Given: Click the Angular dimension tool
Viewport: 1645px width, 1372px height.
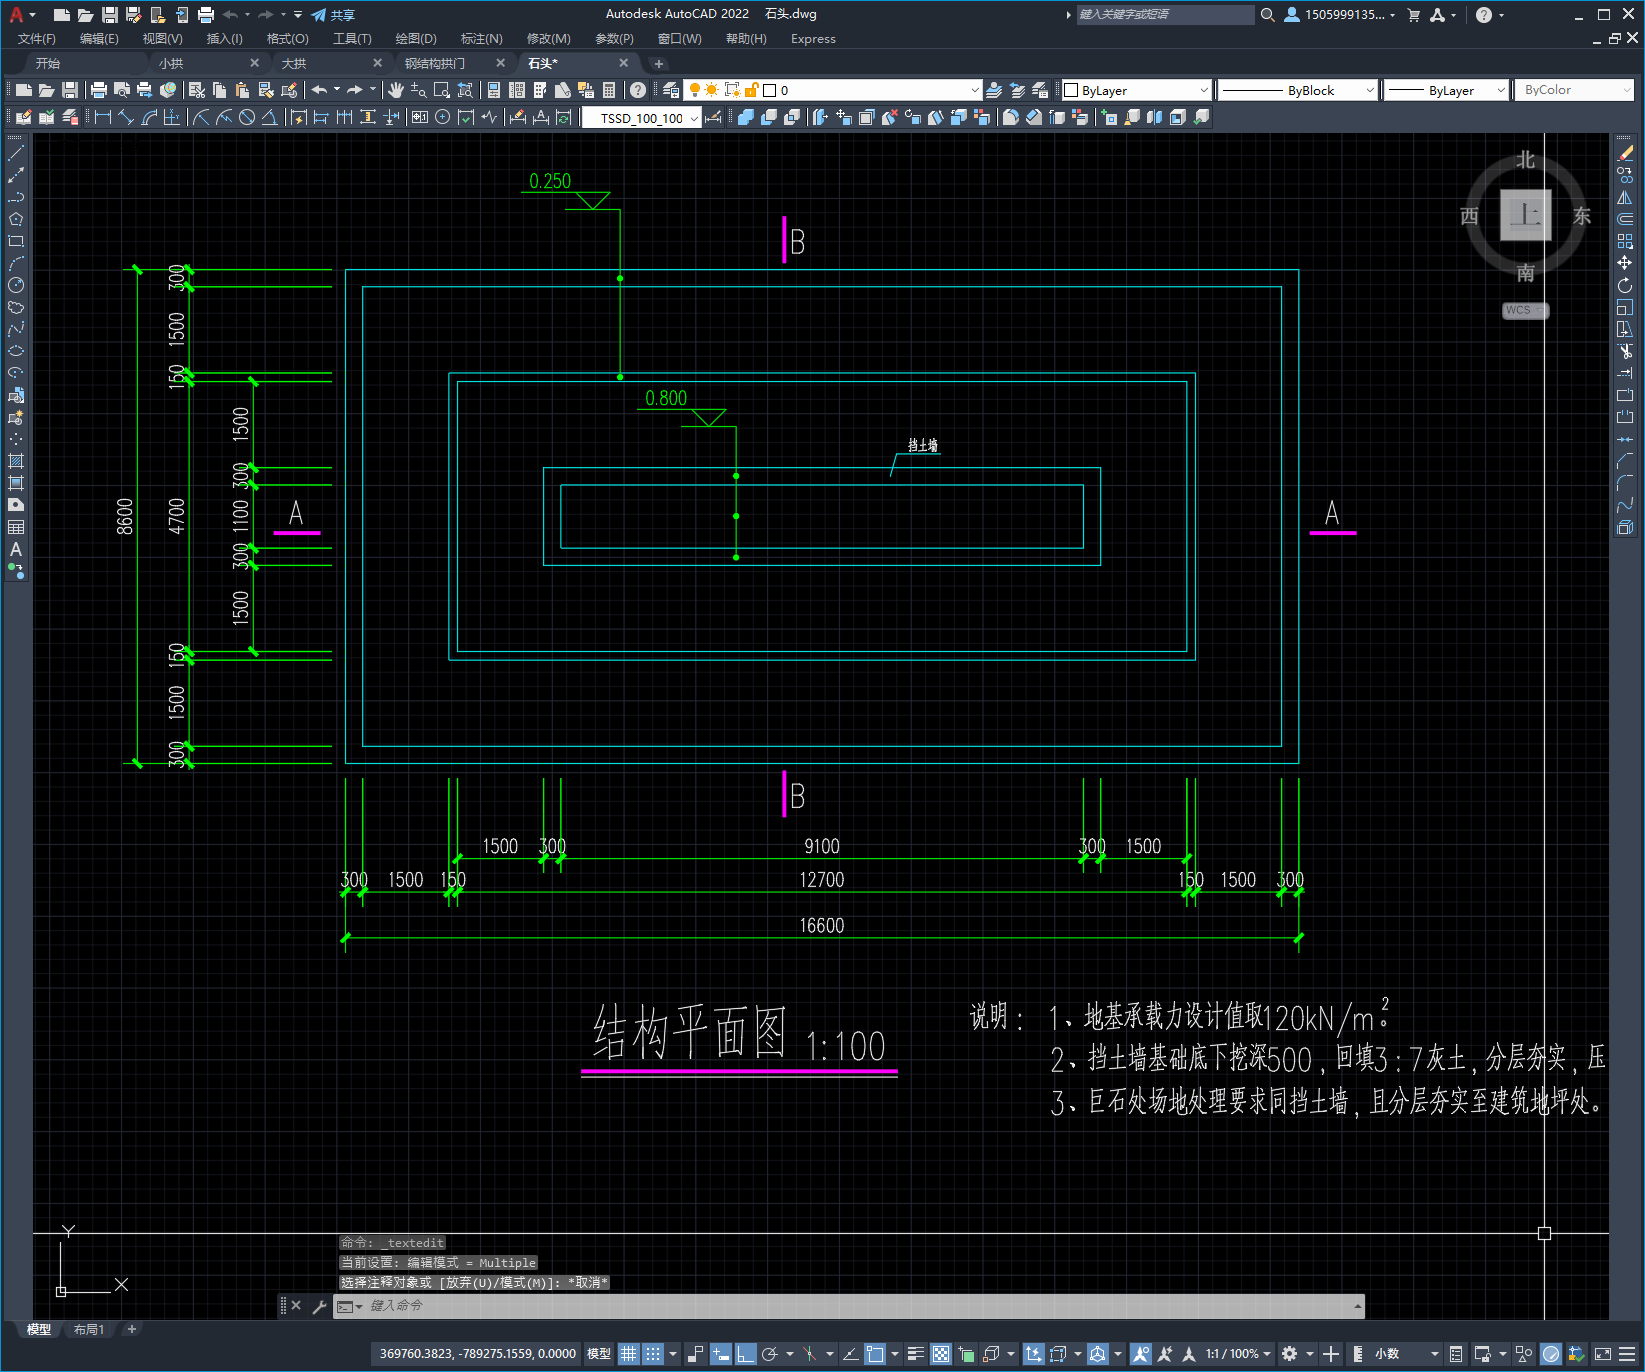Looking at the screenshot, I should point(270,117).
